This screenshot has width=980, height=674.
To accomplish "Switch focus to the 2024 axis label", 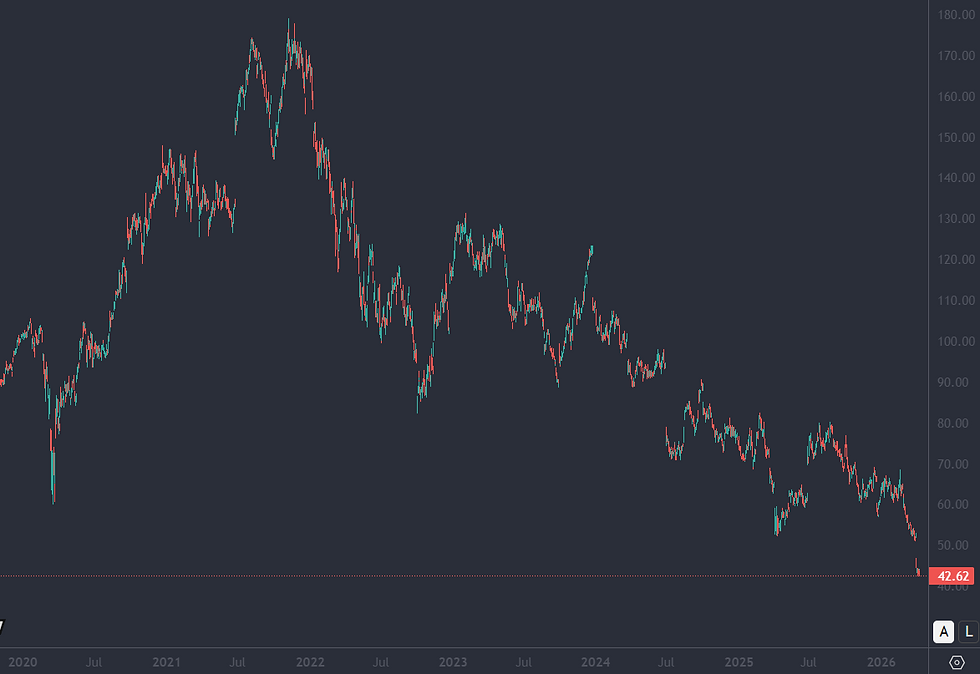I will [598, 662].
